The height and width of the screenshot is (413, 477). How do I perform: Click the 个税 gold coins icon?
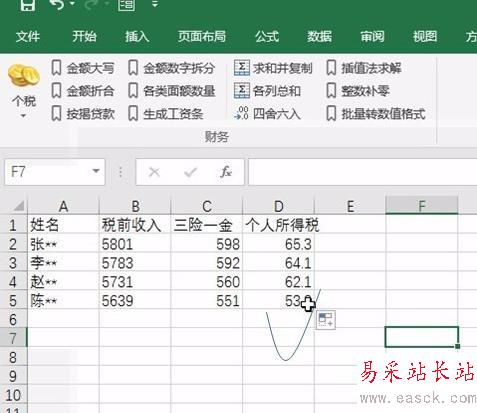23,76
